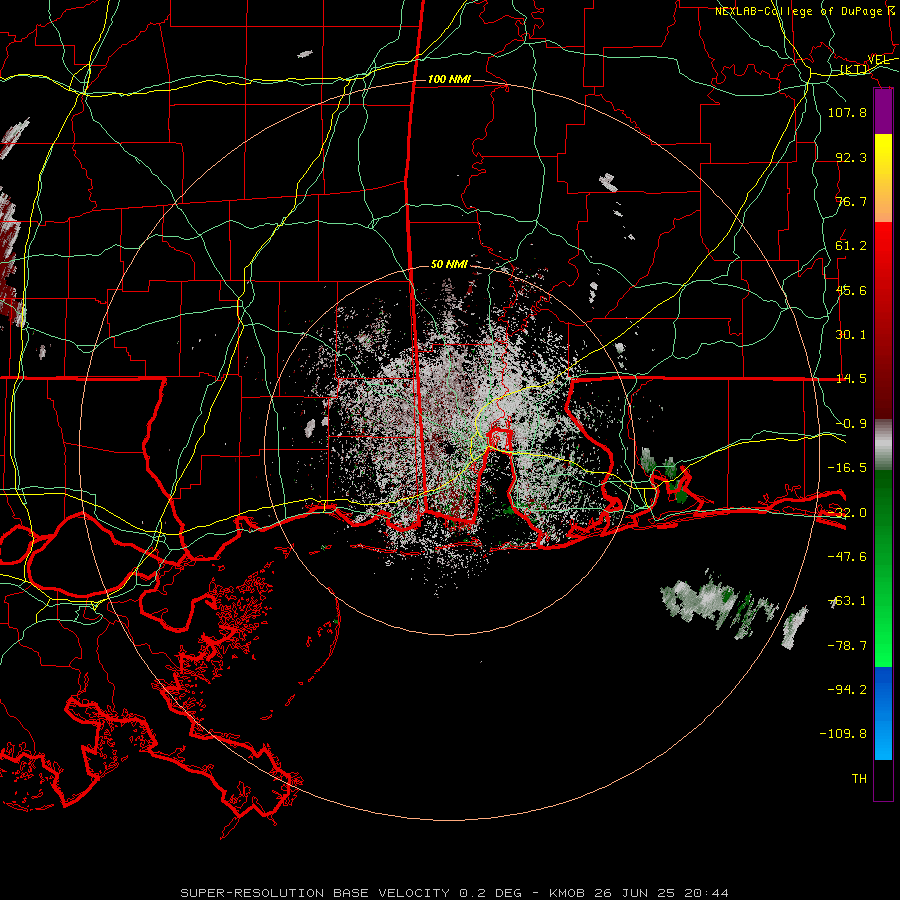The image size is (900, 900).
Task: Click the yellow-orange segment of the color bar
Action: [x=883, y=178]
